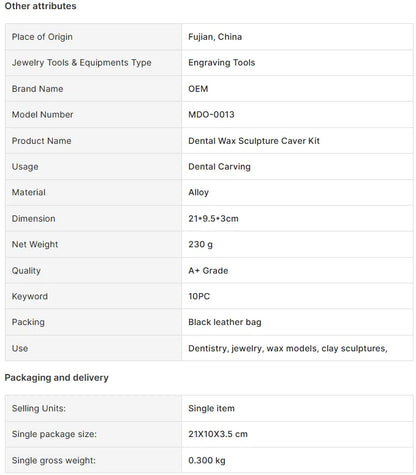The height and width of the screenshot is (475, 416).
Task: Click the package size '21X10X3.5 cm'
Action: pyautogui.click(x=218, y=434)
